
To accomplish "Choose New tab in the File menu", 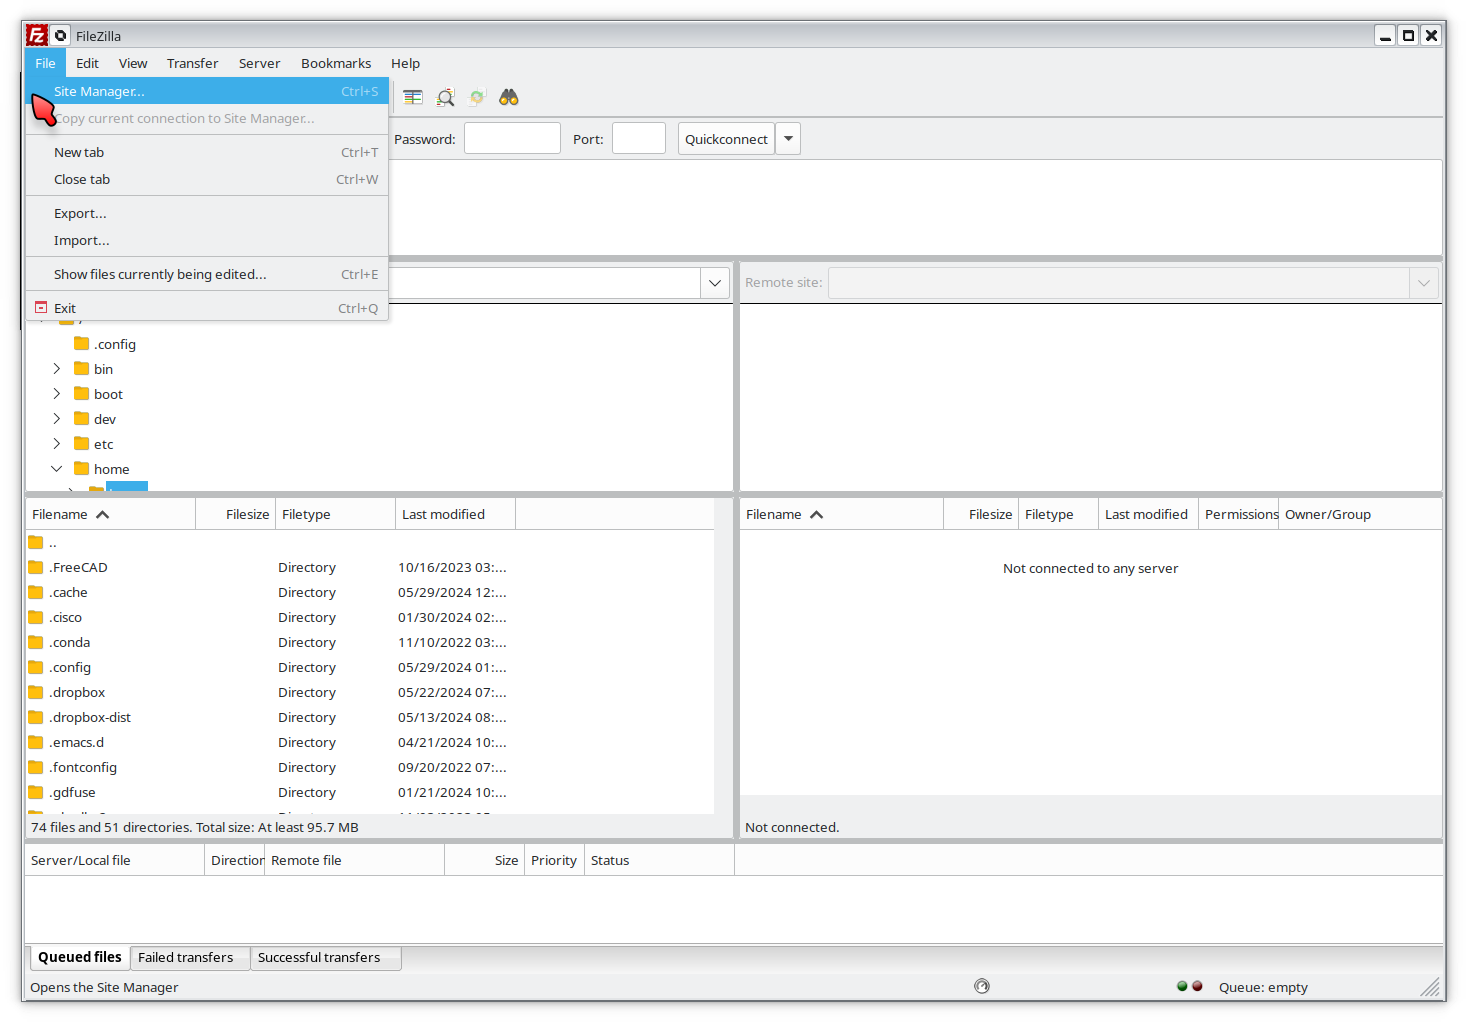I will point(207,152).
